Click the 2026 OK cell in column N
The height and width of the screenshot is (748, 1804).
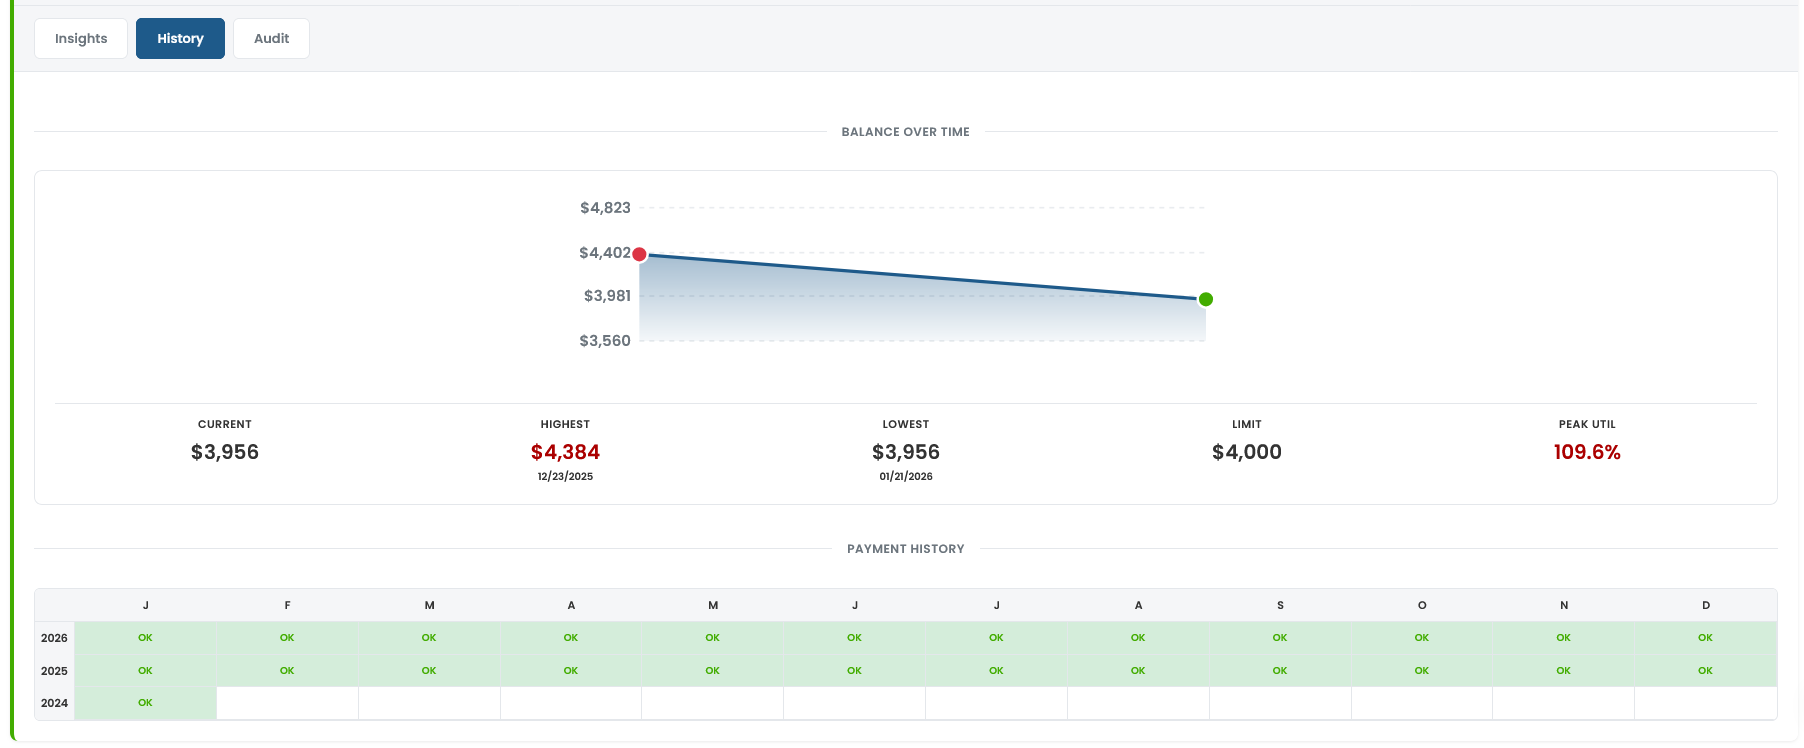click(1563, 638)
